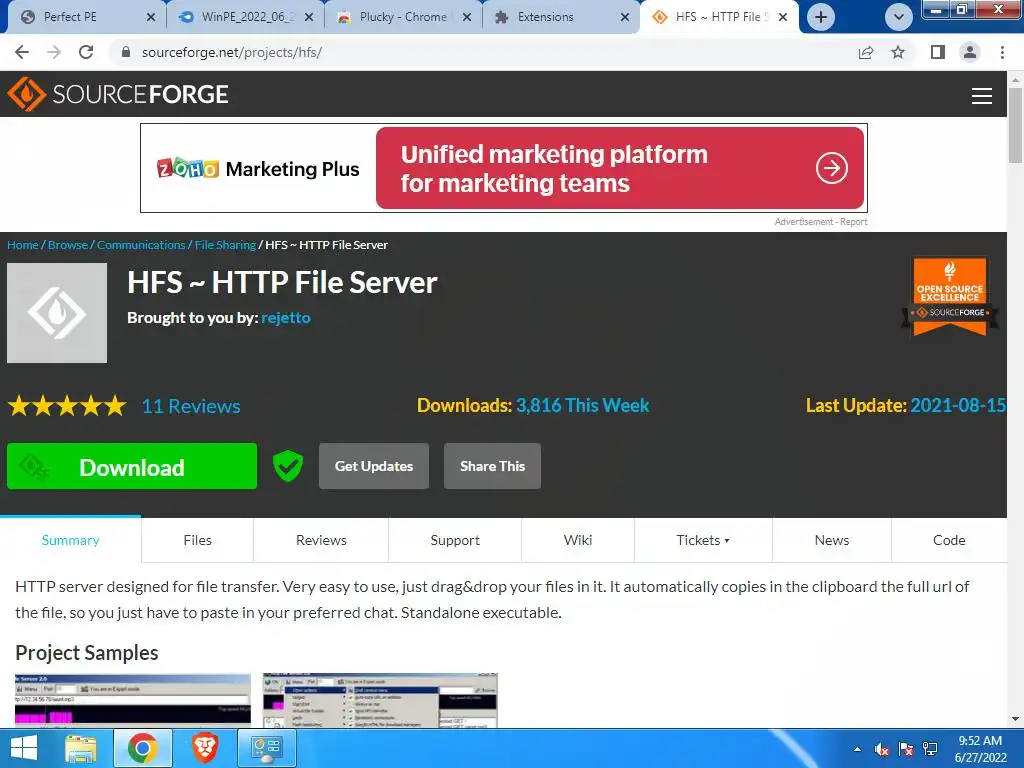Click the HFS project logo image
The height and width of the screenshot is (768, 1024).
[x=57, y=313]
